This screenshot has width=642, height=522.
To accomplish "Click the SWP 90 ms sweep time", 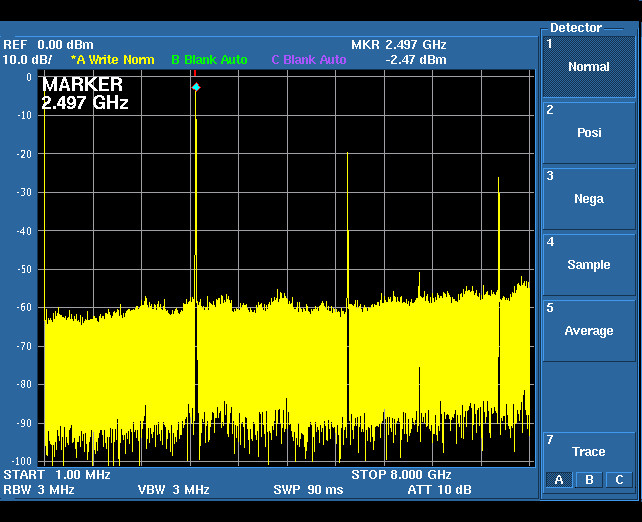I will click(x=308, y=490).
